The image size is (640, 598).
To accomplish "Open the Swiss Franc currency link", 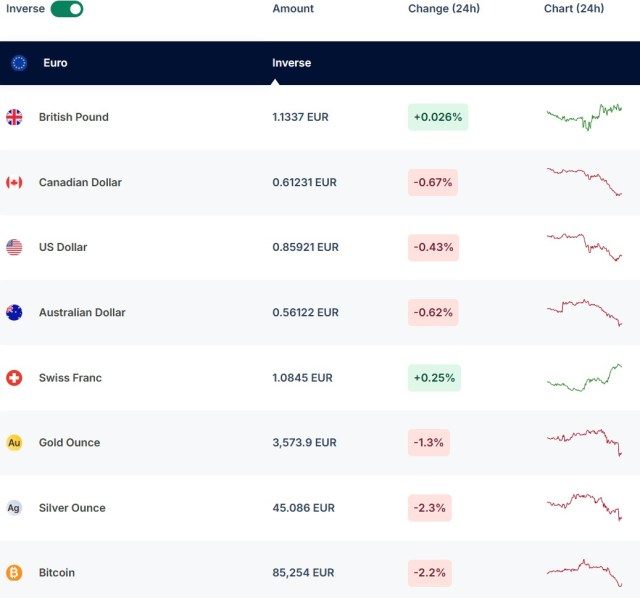I will [x=70, y=378].
